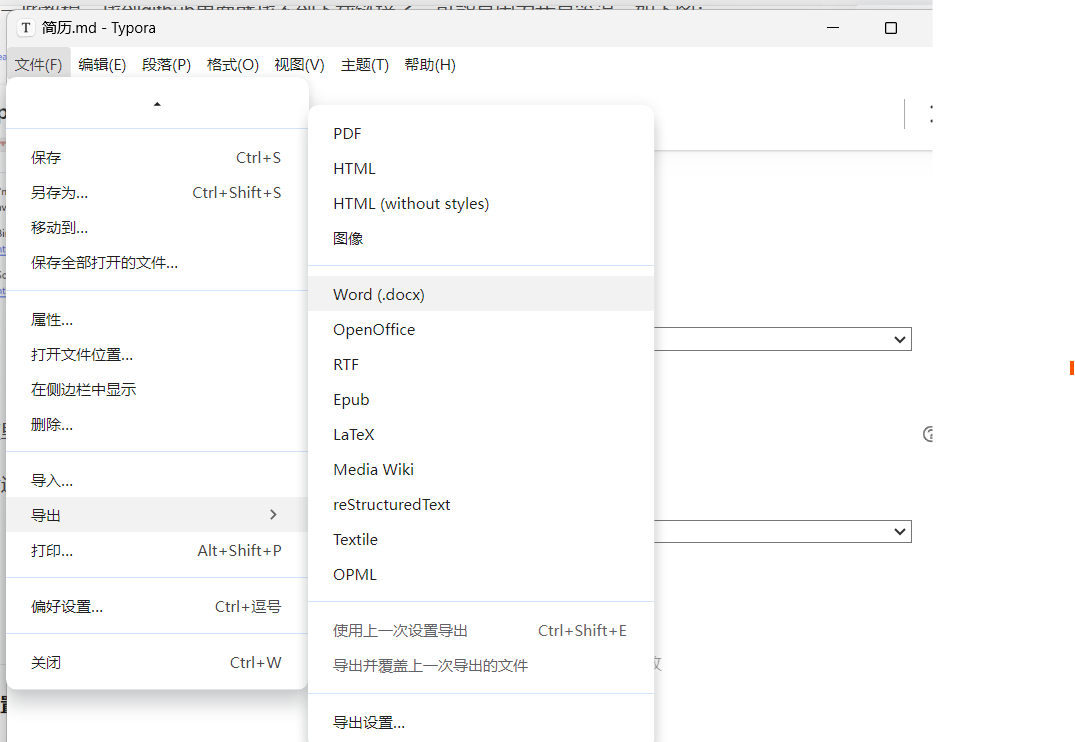Viewport: 1075px width, 742px height.
Task: Open the 主题(T) menu
Action: [365, 64]
